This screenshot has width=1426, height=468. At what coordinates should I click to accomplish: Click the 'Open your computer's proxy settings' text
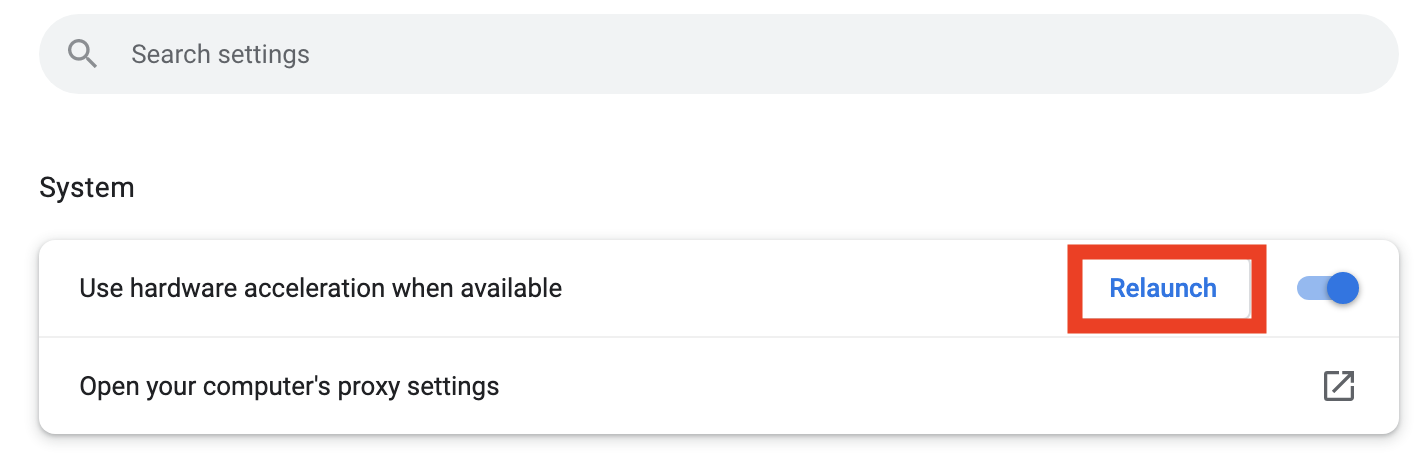[289, 386]
